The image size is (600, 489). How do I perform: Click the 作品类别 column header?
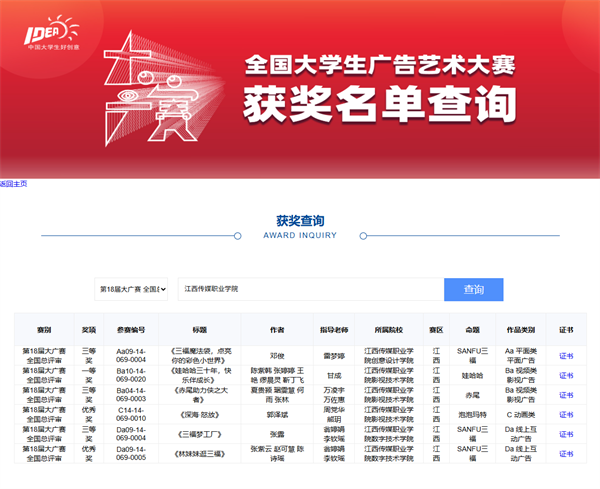(x=521, y=330)
